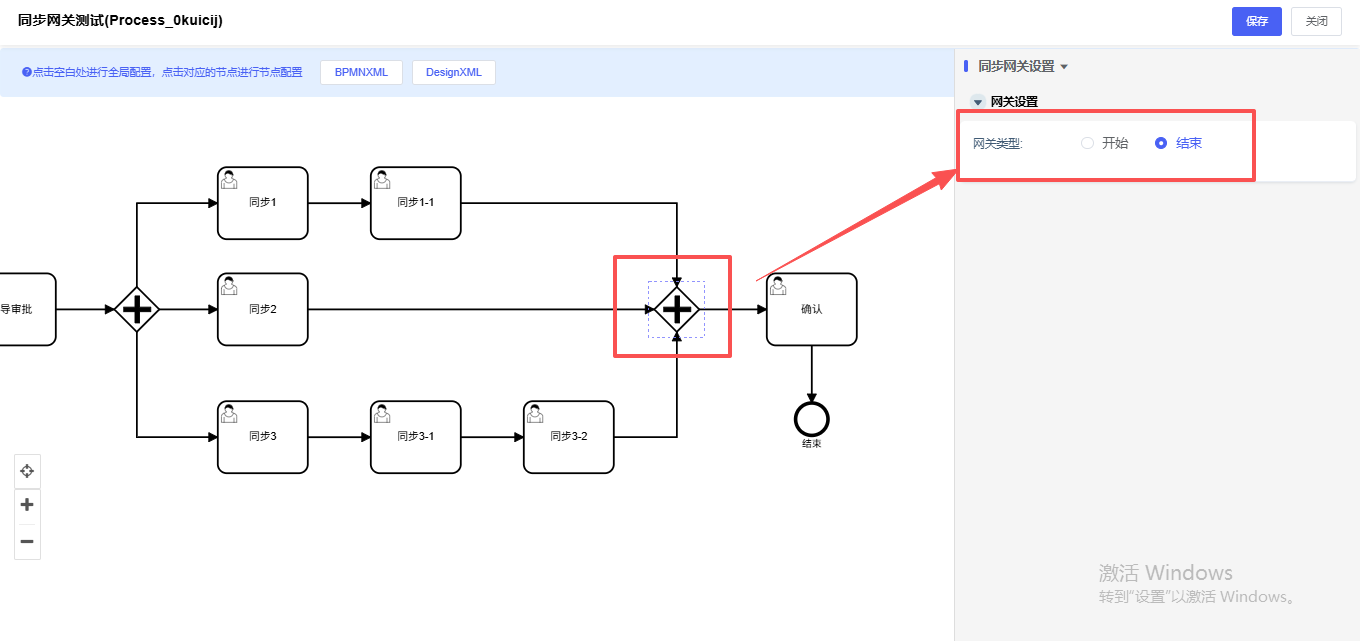Collapse the 网关设置 section
Viewport: 1360px width, 641px height.
tap(978, 102)
